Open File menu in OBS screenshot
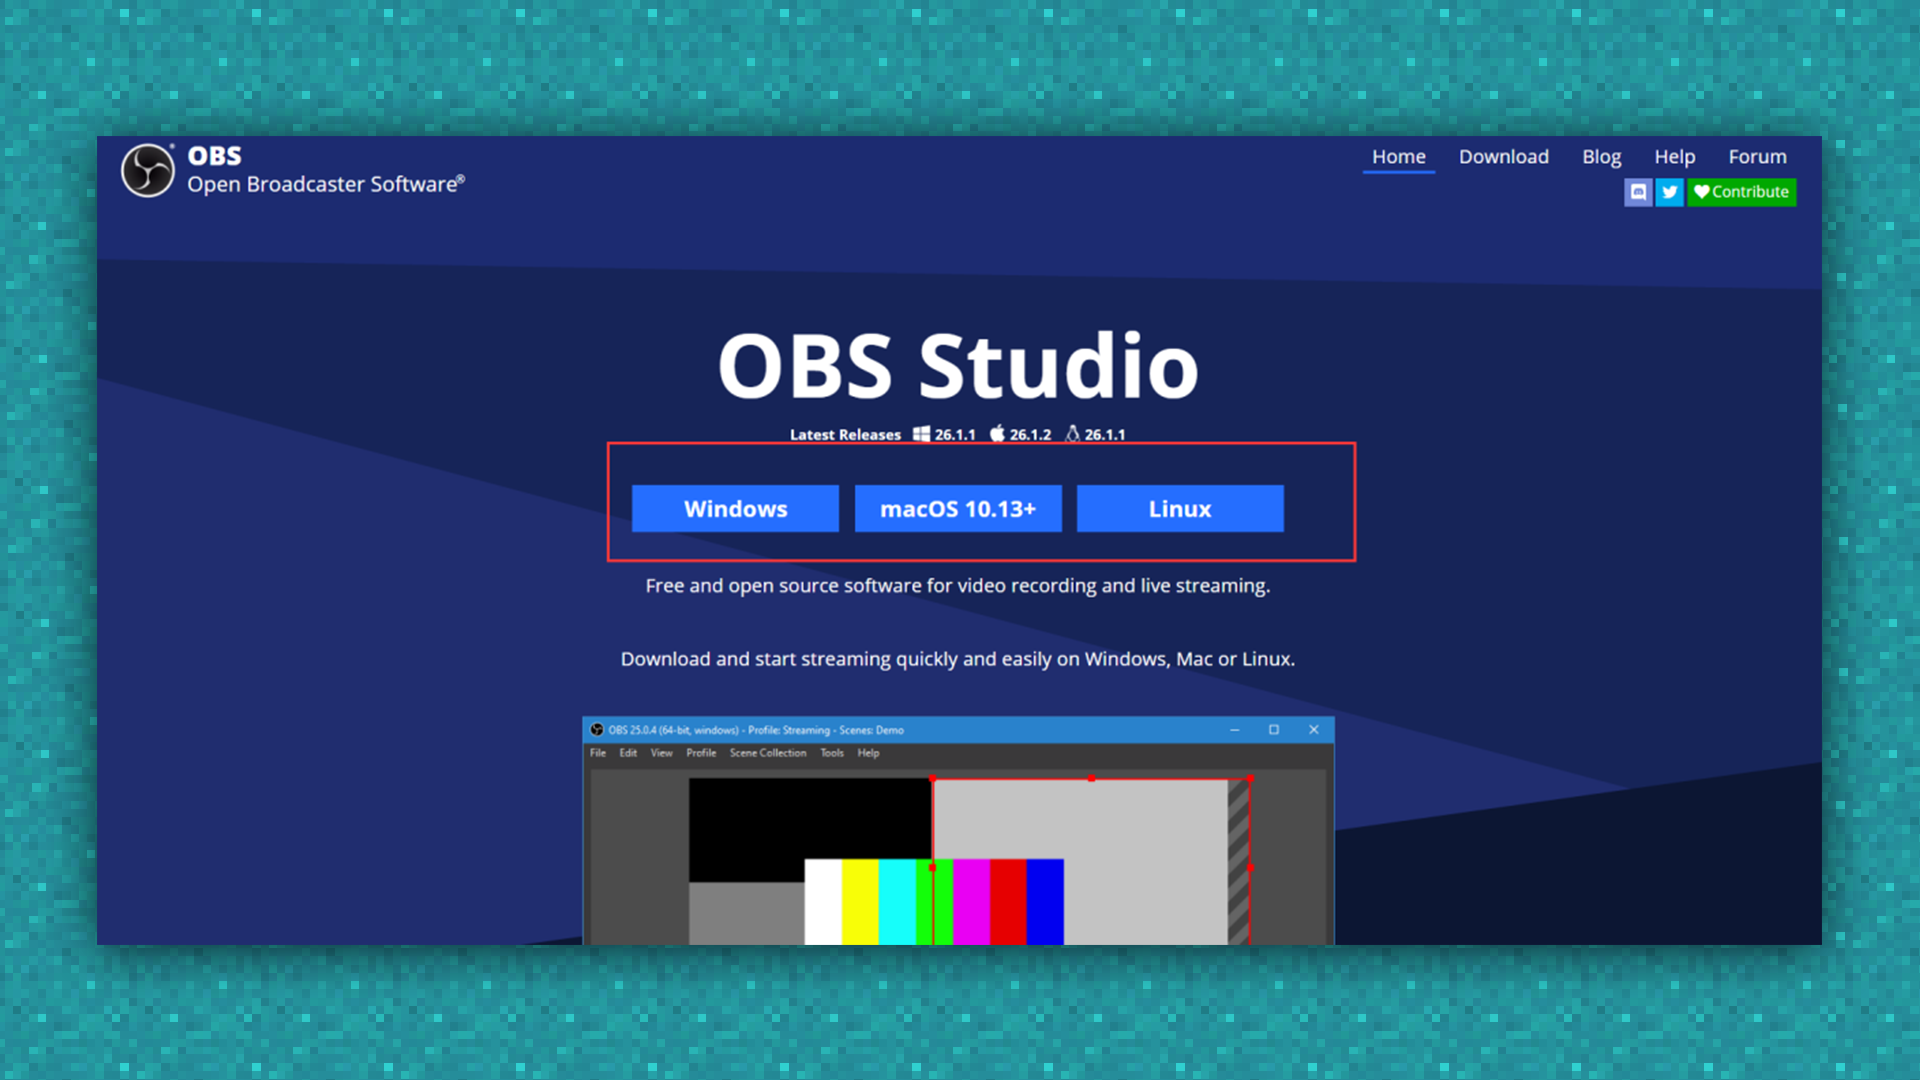The width and height of the screenshot is (1920, 1080). click(x=598, y=753)
